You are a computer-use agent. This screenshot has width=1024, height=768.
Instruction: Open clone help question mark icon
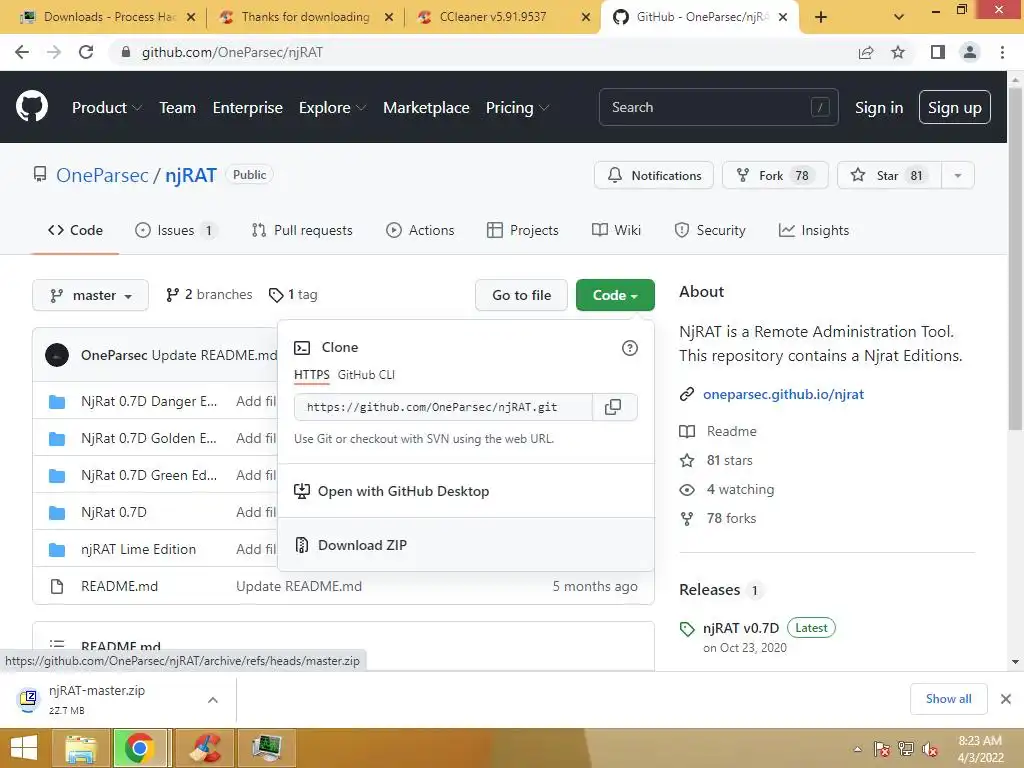coord(630,348)
